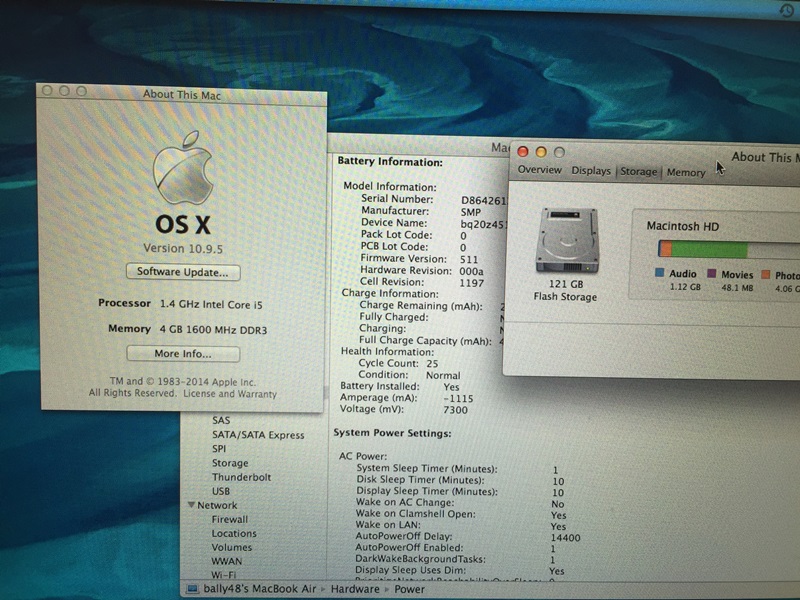Screen dimensions: 800x600
Task: Select Thunderbolt in the sidebar
Action: (x=241, y=477)
